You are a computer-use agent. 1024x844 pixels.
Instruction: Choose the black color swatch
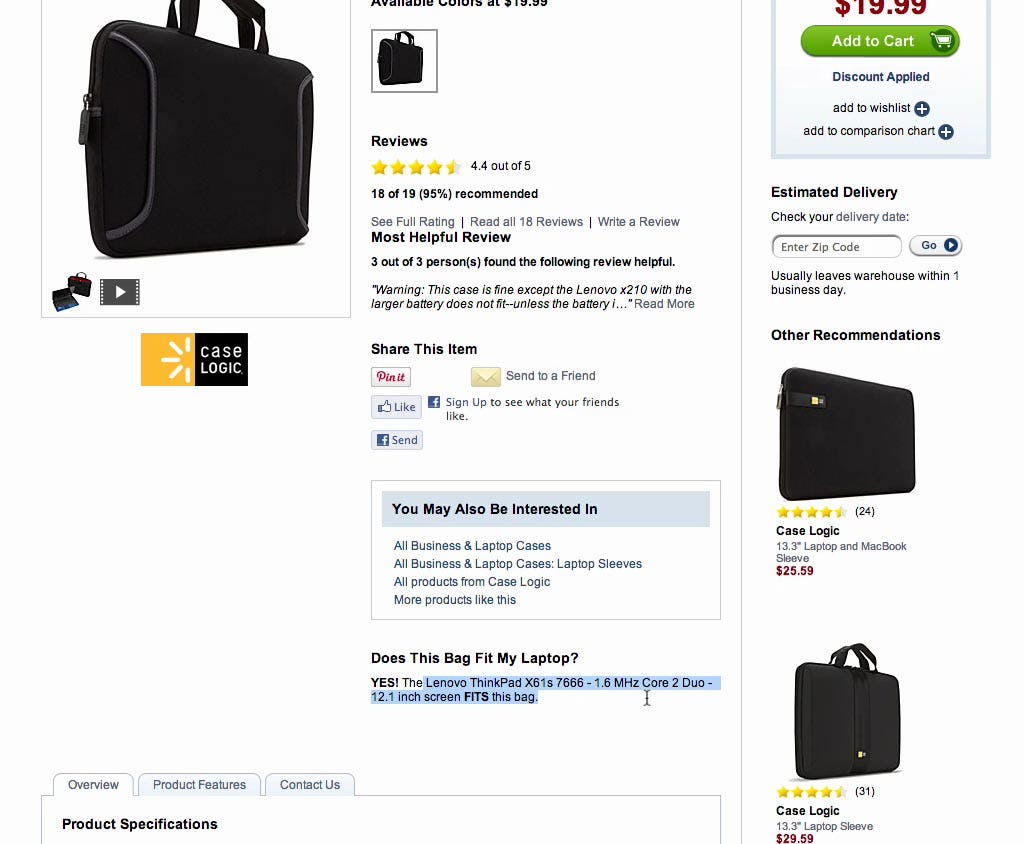[404, 61]
